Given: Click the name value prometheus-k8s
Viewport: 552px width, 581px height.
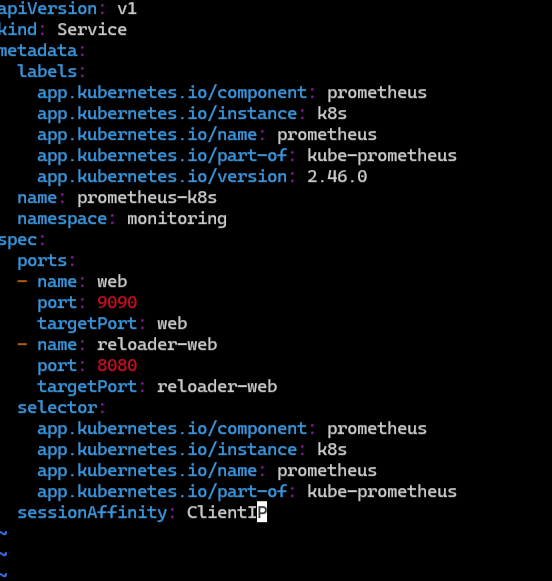Looking at the screenshot, I should pos(147,198).
